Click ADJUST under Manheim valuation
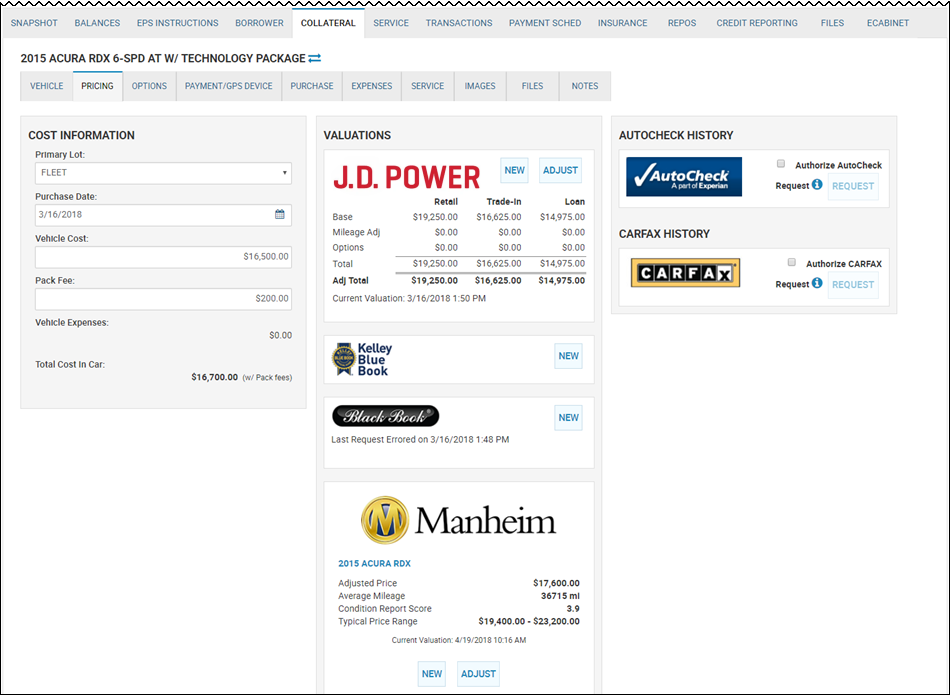Image resolution: width=950 pixels, height=695 pixels. click(x=478, y=674)
